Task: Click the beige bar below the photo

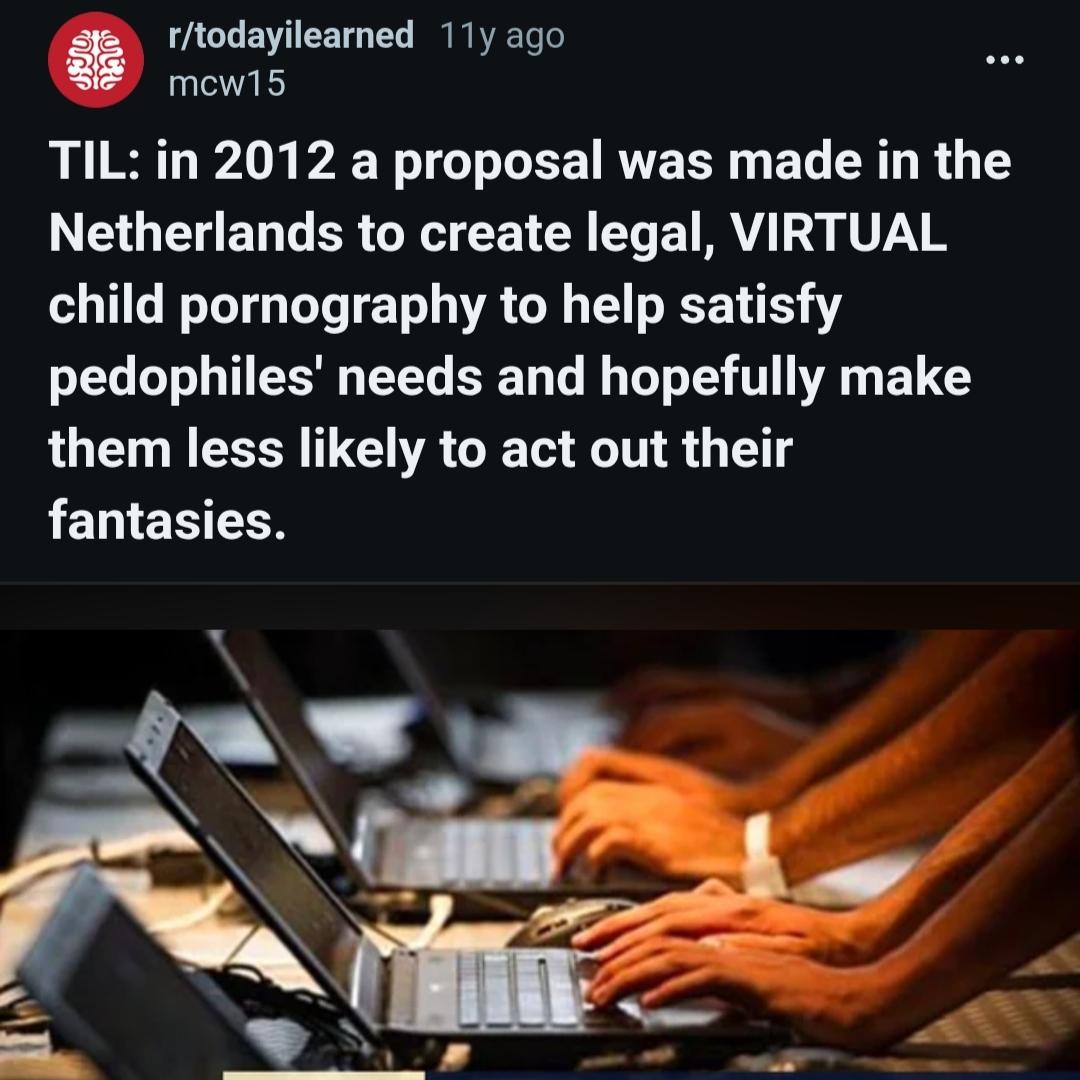Action: point(324,1075)
